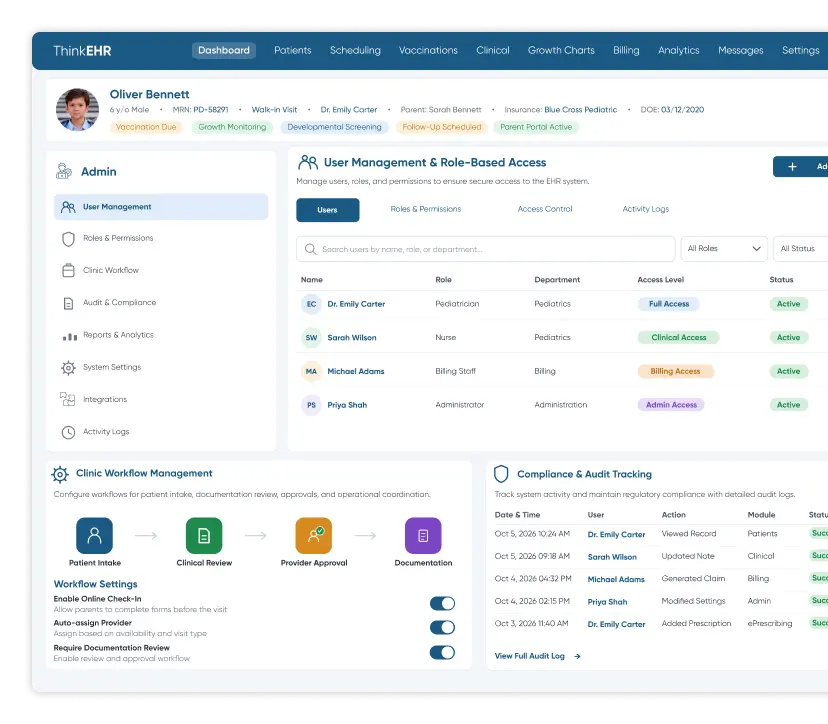Click the gear icon beside Clinic Workflow Management
This screenshot has height=724, width=828.
(60, 474)
